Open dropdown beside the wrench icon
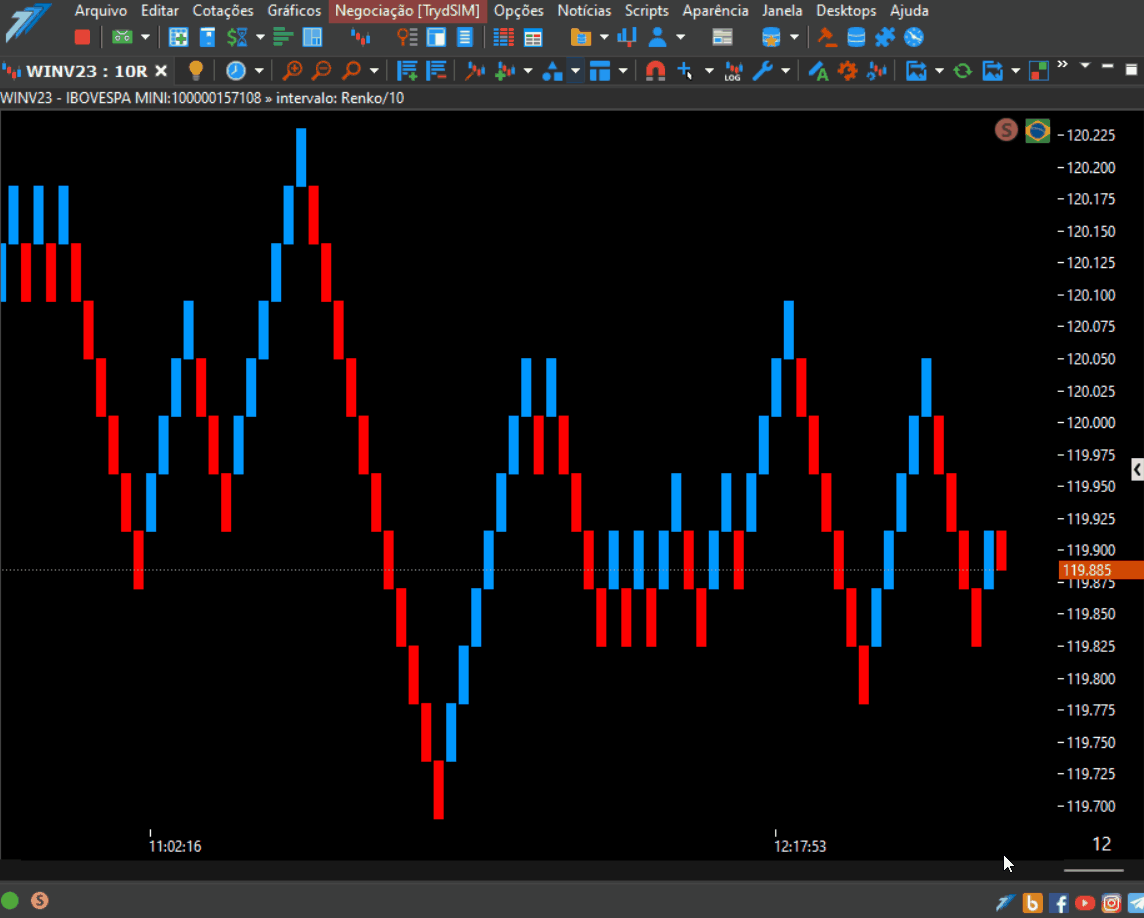This screenshot has width=1144, height=918. point(785,71)
